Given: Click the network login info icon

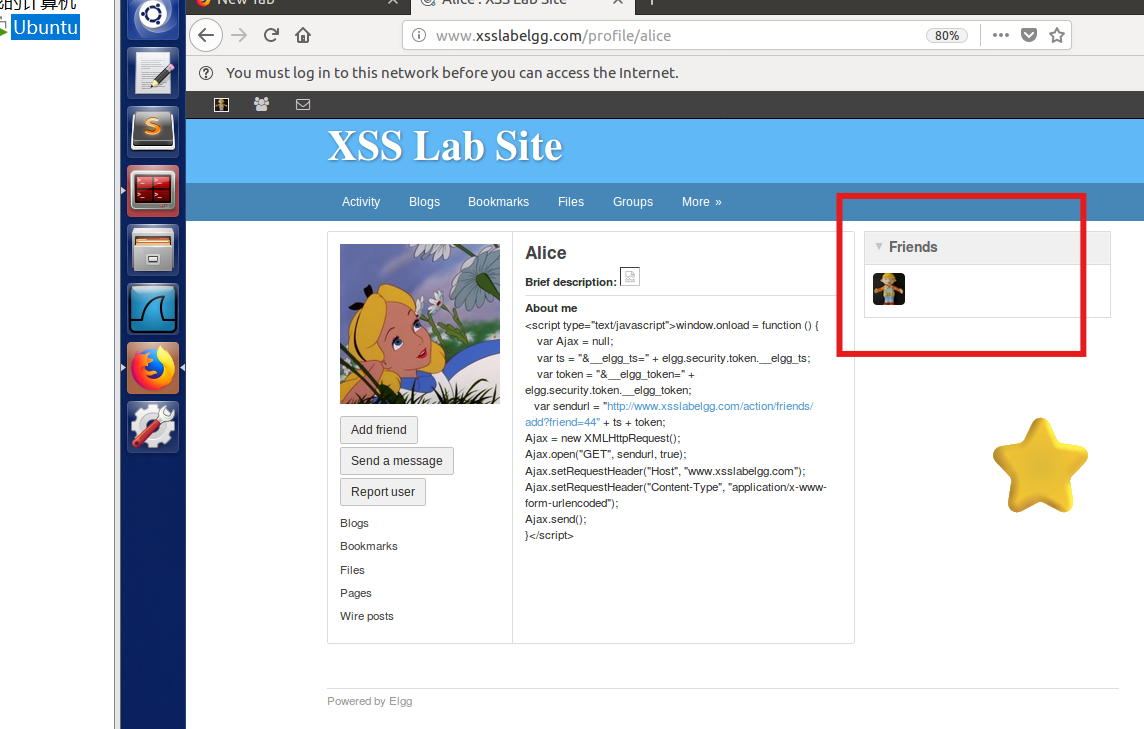Looking at the screenshot, I should click(206, 73).
